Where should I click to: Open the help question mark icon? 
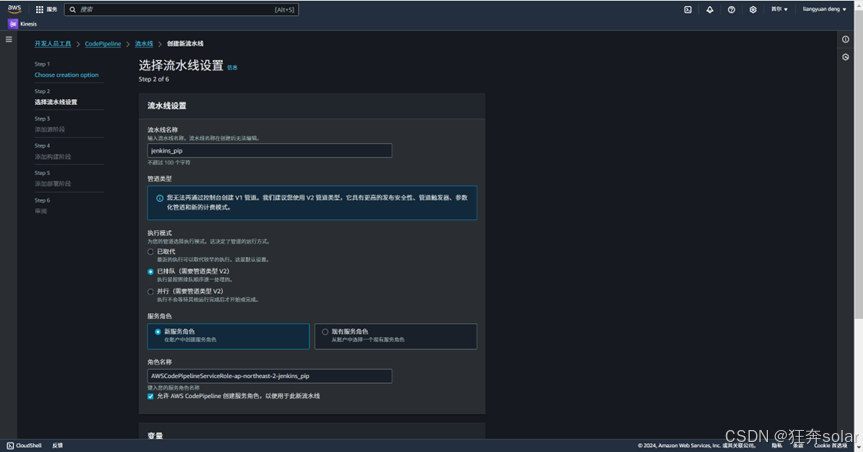click(731, 9)
